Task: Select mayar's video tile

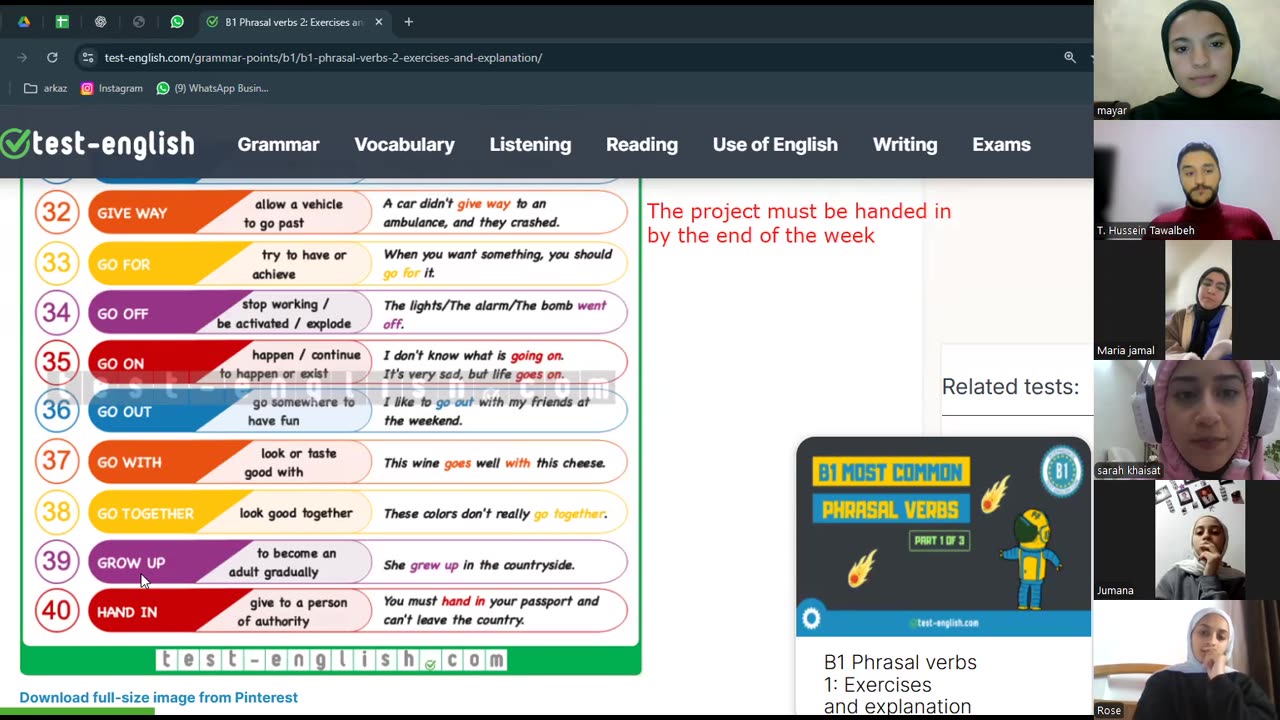Action: click(x=1187, y=60)
